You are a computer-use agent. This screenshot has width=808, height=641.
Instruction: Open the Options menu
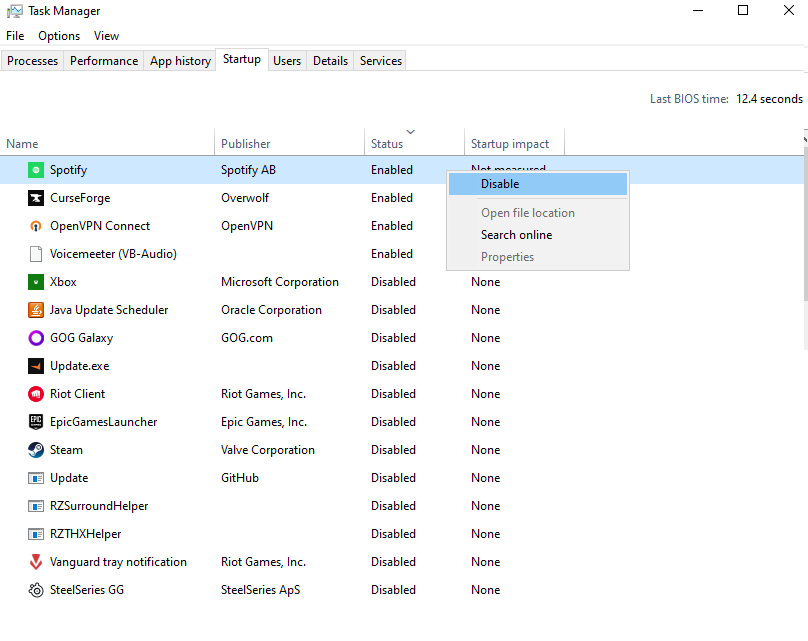click(59, 36)
